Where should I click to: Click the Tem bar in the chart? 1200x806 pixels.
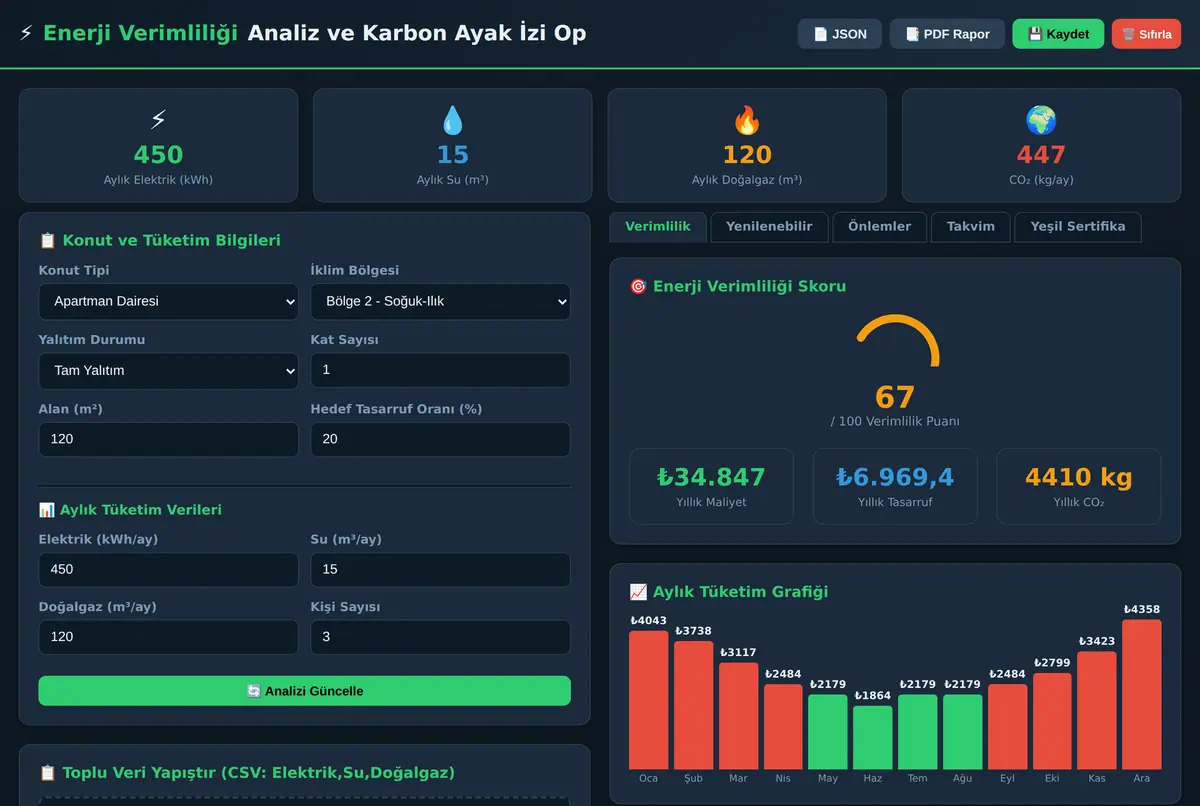tap(917, 732)
